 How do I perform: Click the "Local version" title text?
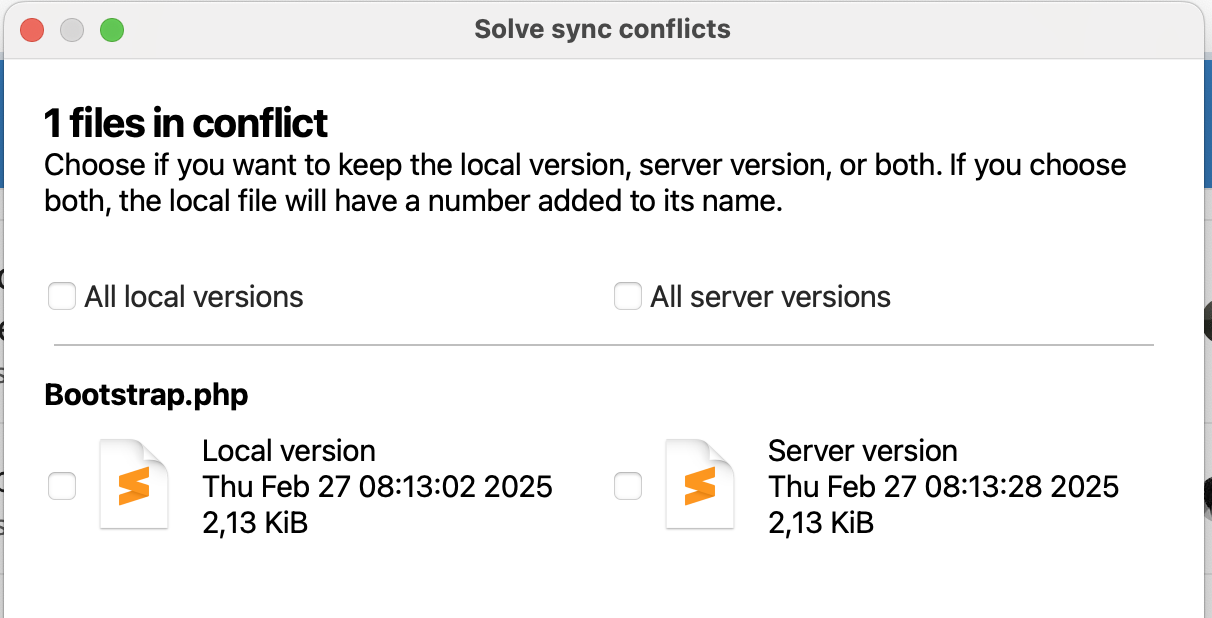[x=289, y=451]
